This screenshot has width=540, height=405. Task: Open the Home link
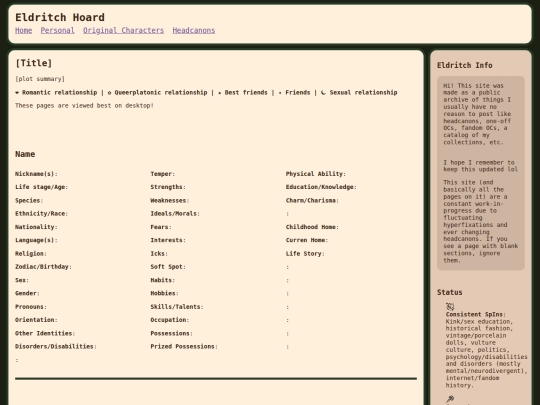[x=23, y=30]
